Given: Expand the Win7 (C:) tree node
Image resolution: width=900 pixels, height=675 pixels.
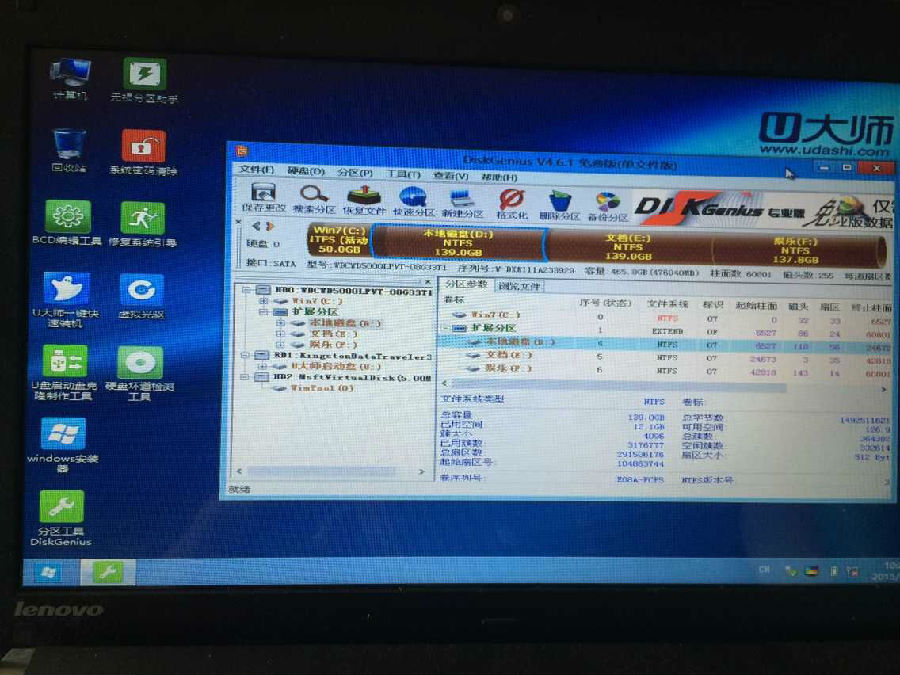Looking at the screenshot, I should [263, 301].
